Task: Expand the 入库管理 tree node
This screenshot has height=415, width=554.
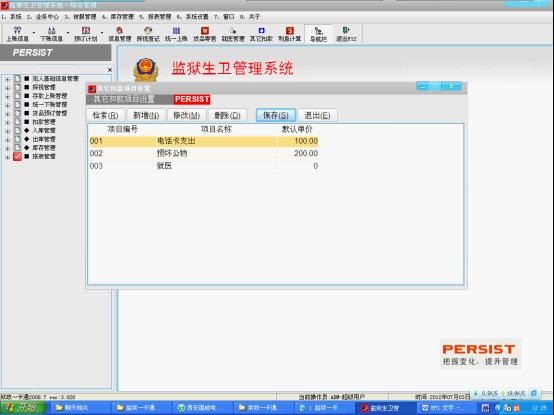Action: pyautogui.click(x=7, y=131)
